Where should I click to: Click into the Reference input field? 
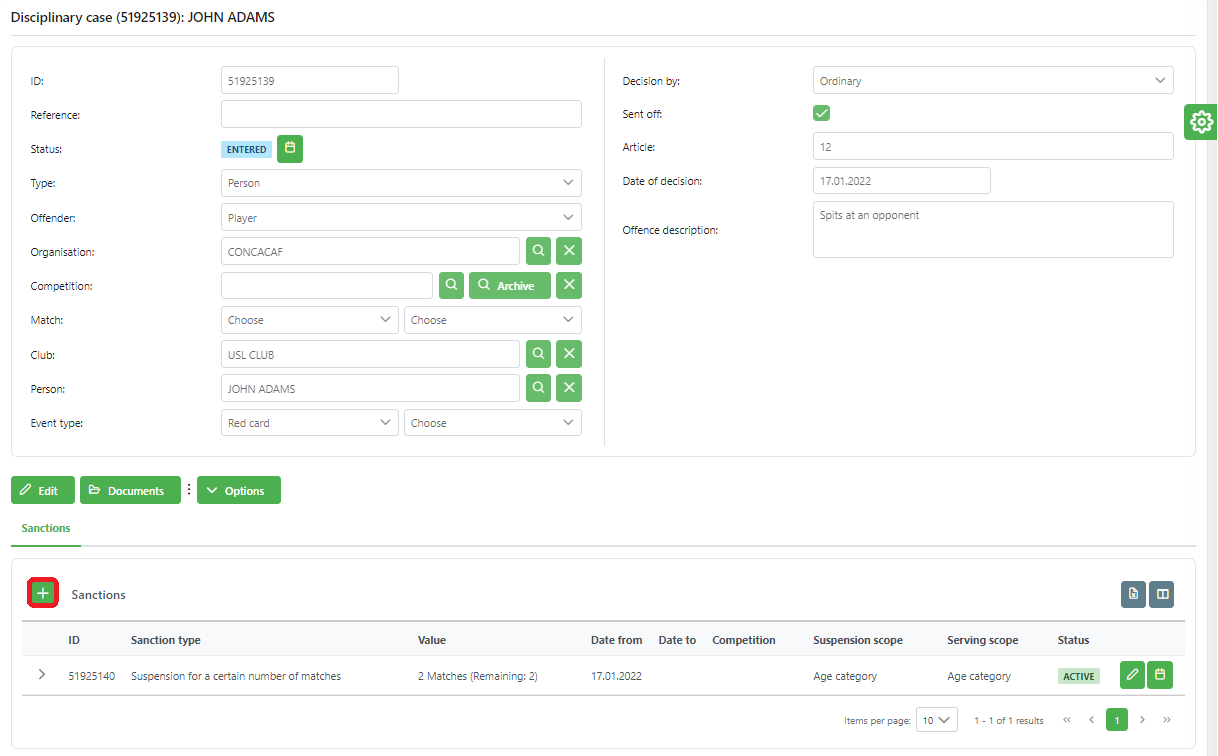pos(400,115)
